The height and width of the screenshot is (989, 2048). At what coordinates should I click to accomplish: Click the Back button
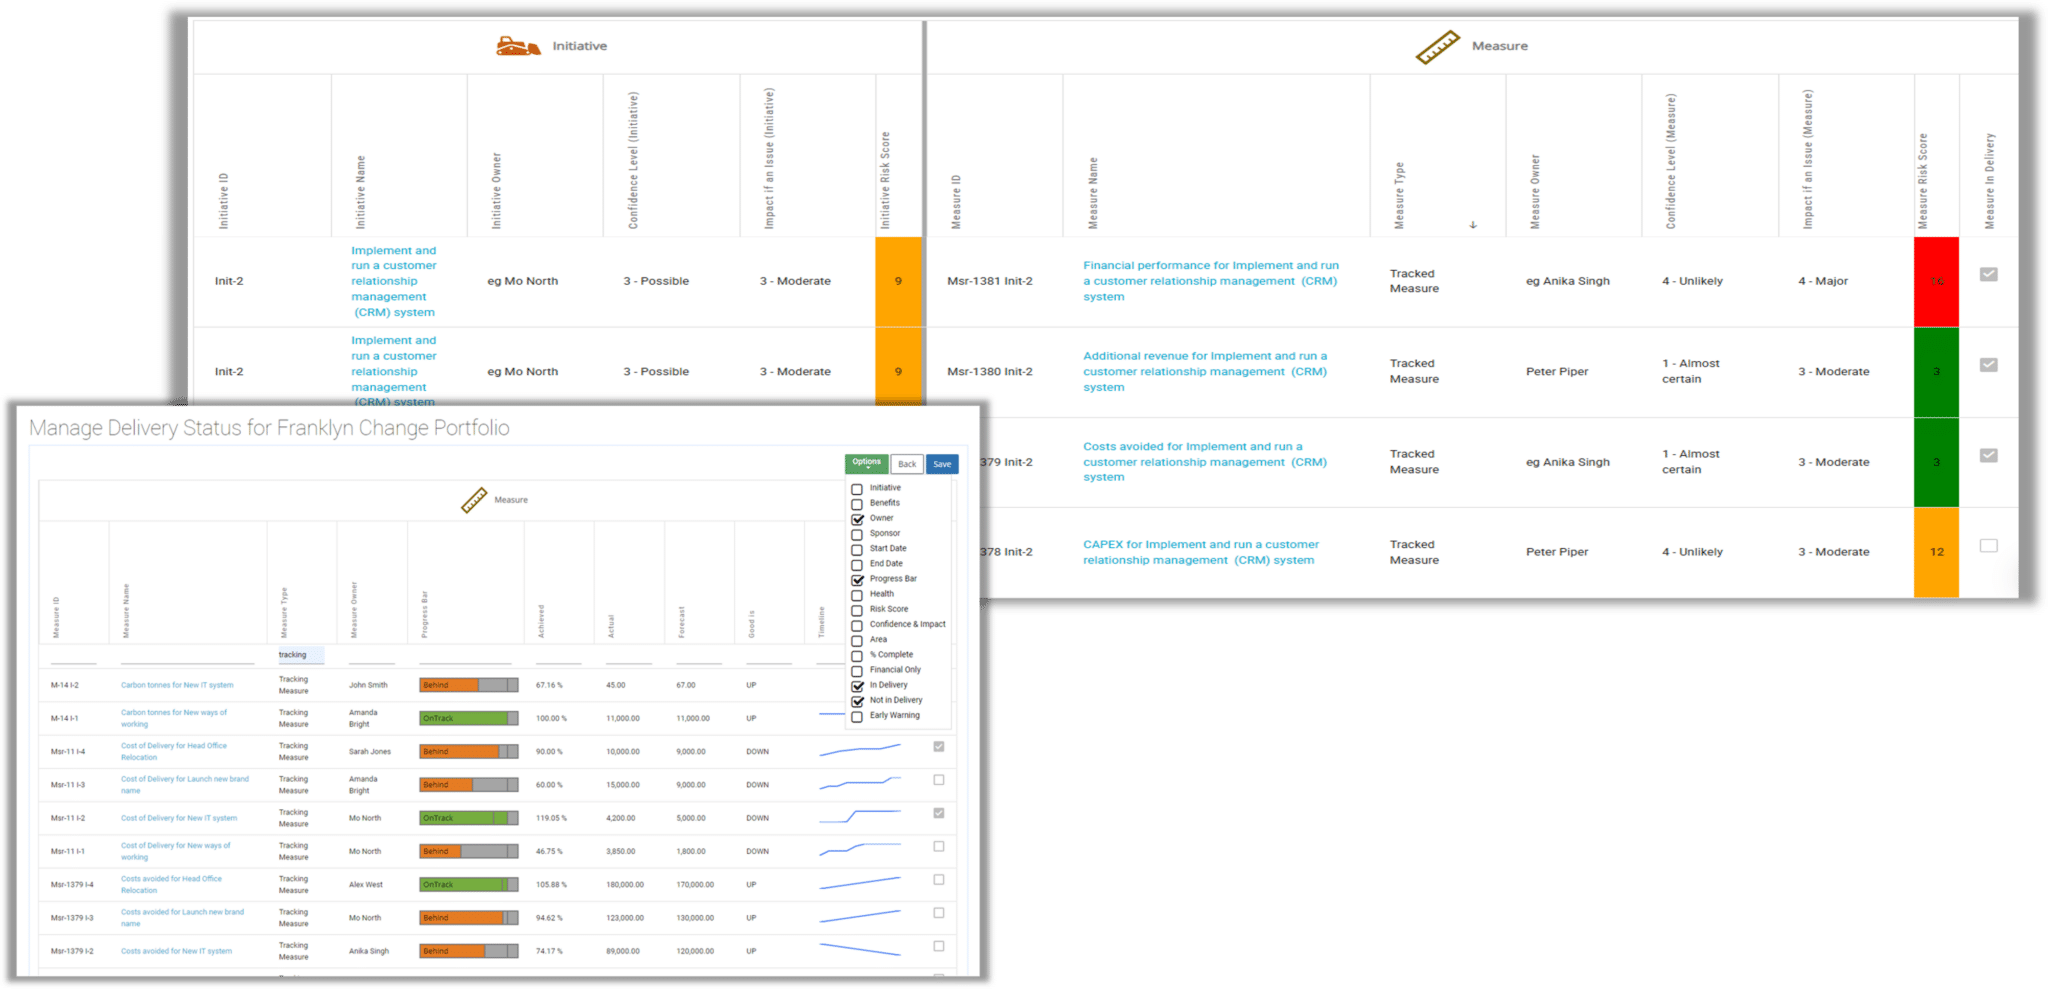907,464
